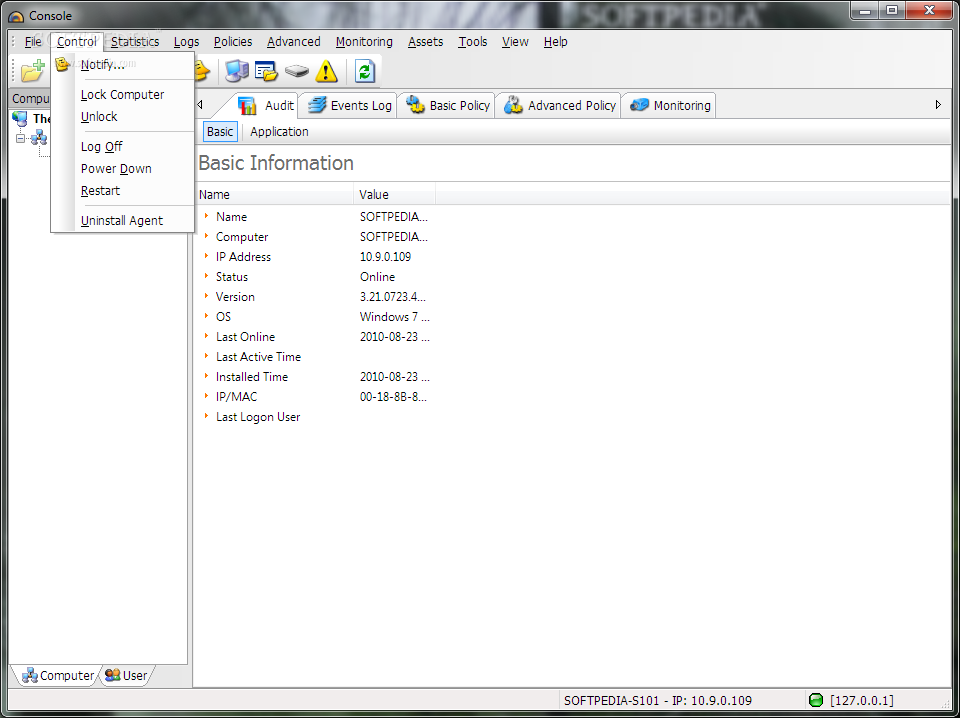Viewport: 960px width, 718px height.
Task: Expand the IP/MAC row arrow
Action: [206, 396]
